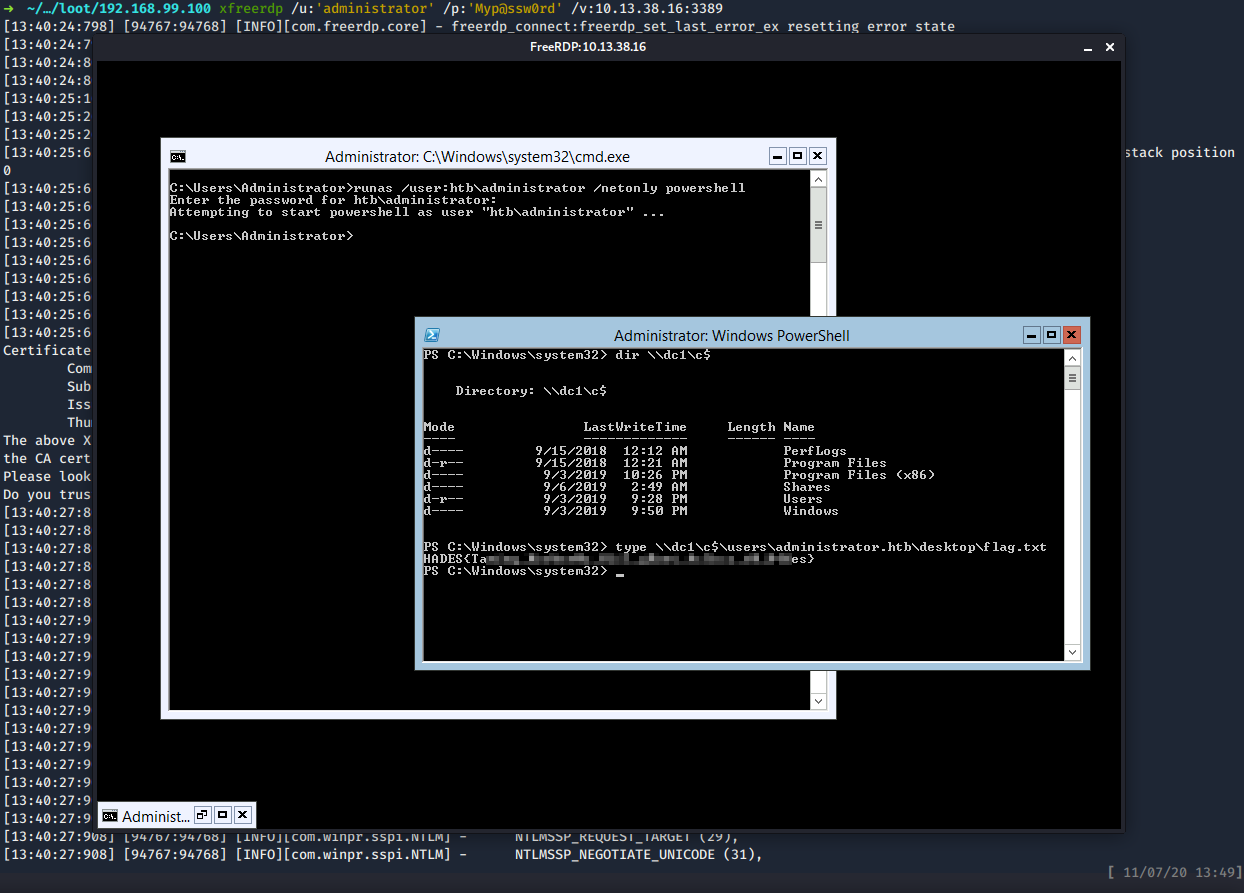This screenshot has height=893, width=1244.
Task: Restore the minimized Administrator window at bottom
Action: [x=202, y=815]
